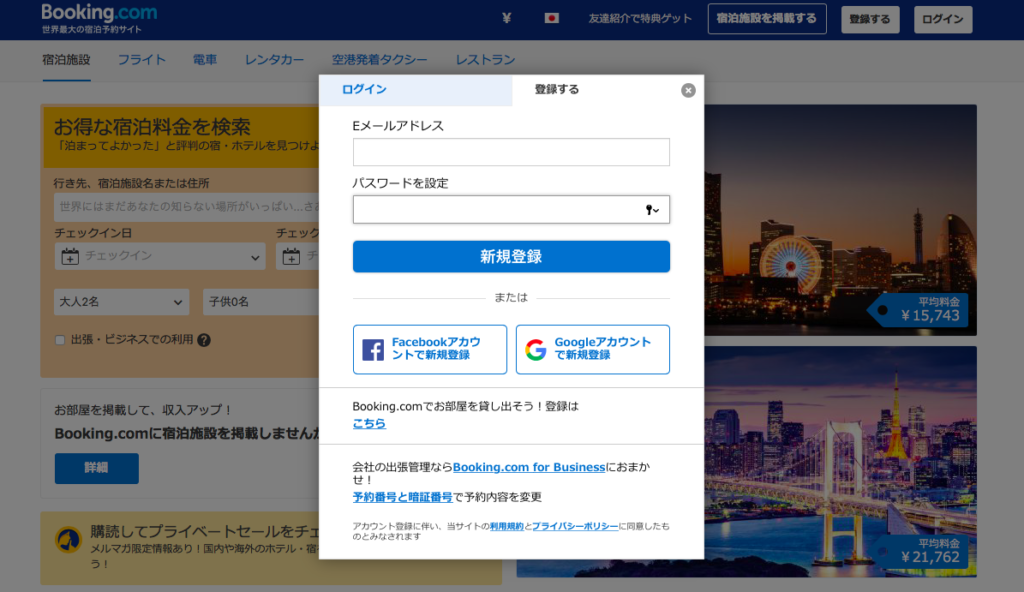The height and width of the screenshot is (592, 1024).
Task: Open the フライト navigation tab
Action: pyautogui.click(x=142, y=60)
